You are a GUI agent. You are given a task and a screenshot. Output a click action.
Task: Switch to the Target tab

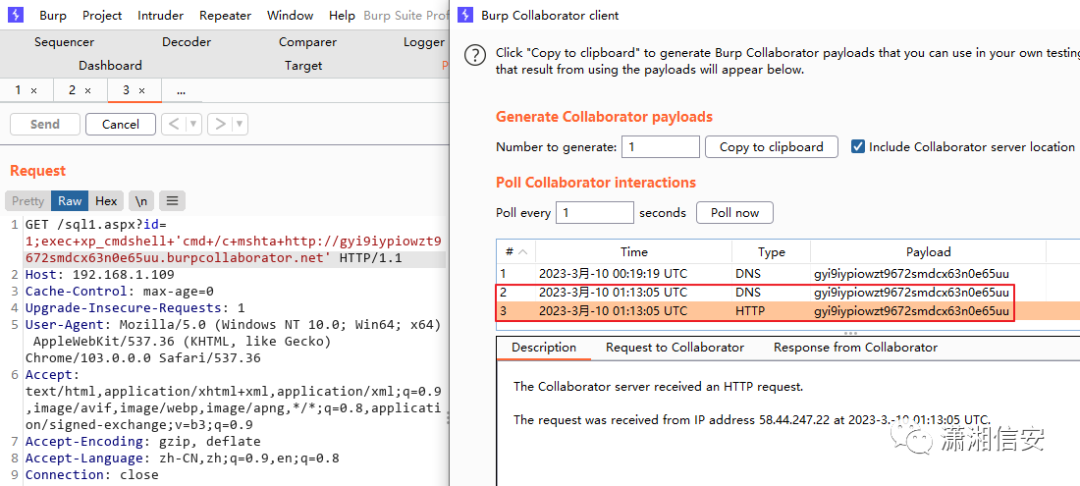tap(303, 65)
